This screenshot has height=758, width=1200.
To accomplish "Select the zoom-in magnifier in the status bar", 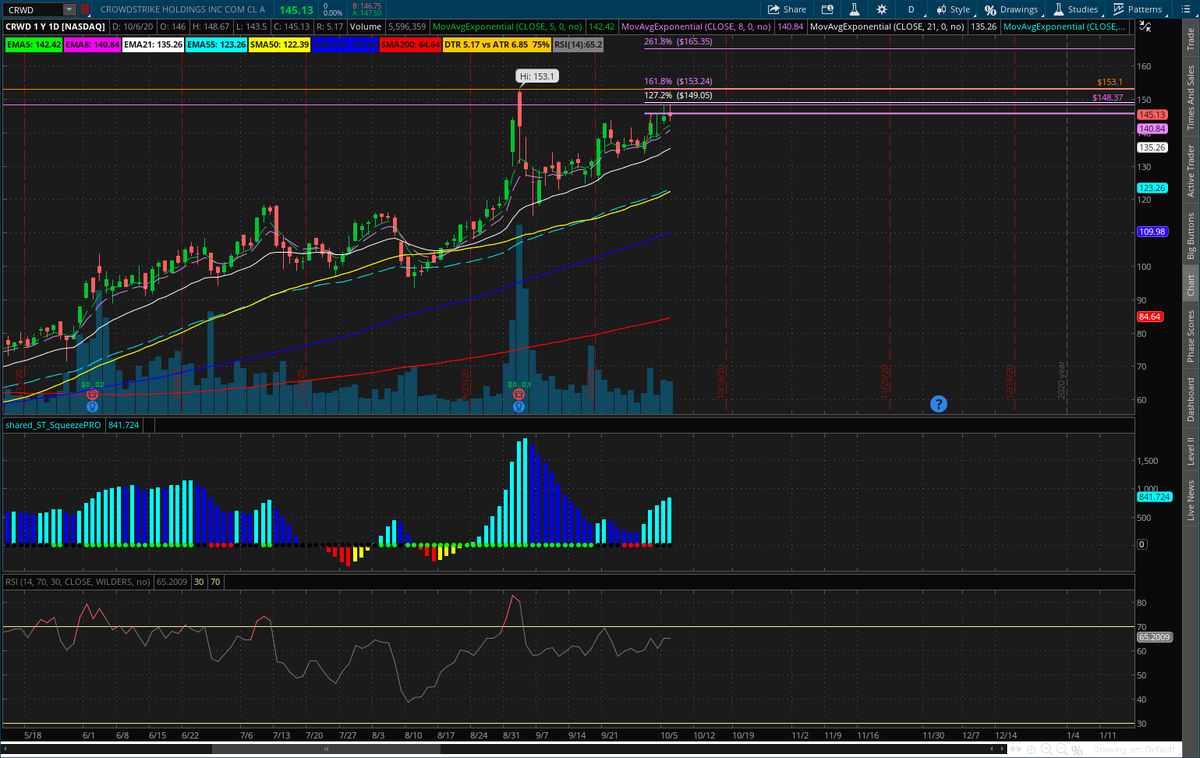I will [x=1046, y=749].
